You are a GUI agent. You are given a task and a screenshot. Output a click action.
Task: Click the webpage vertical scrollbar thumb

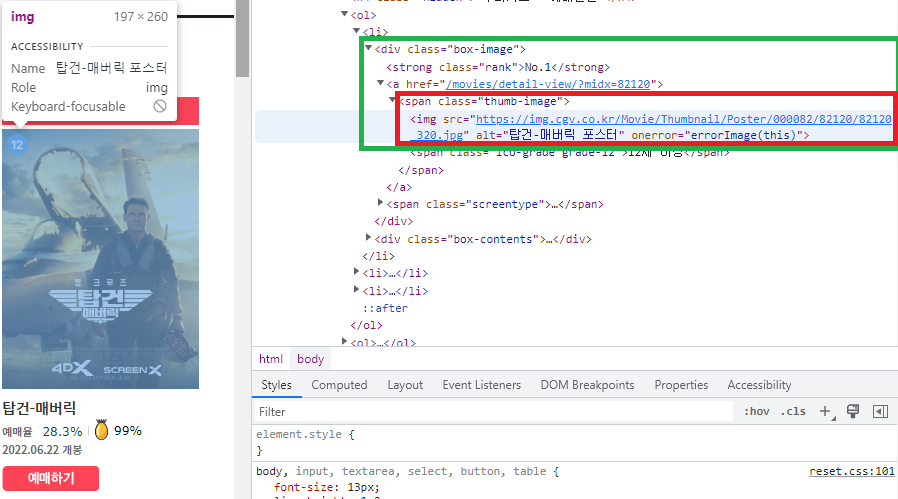tap(242, 38)
